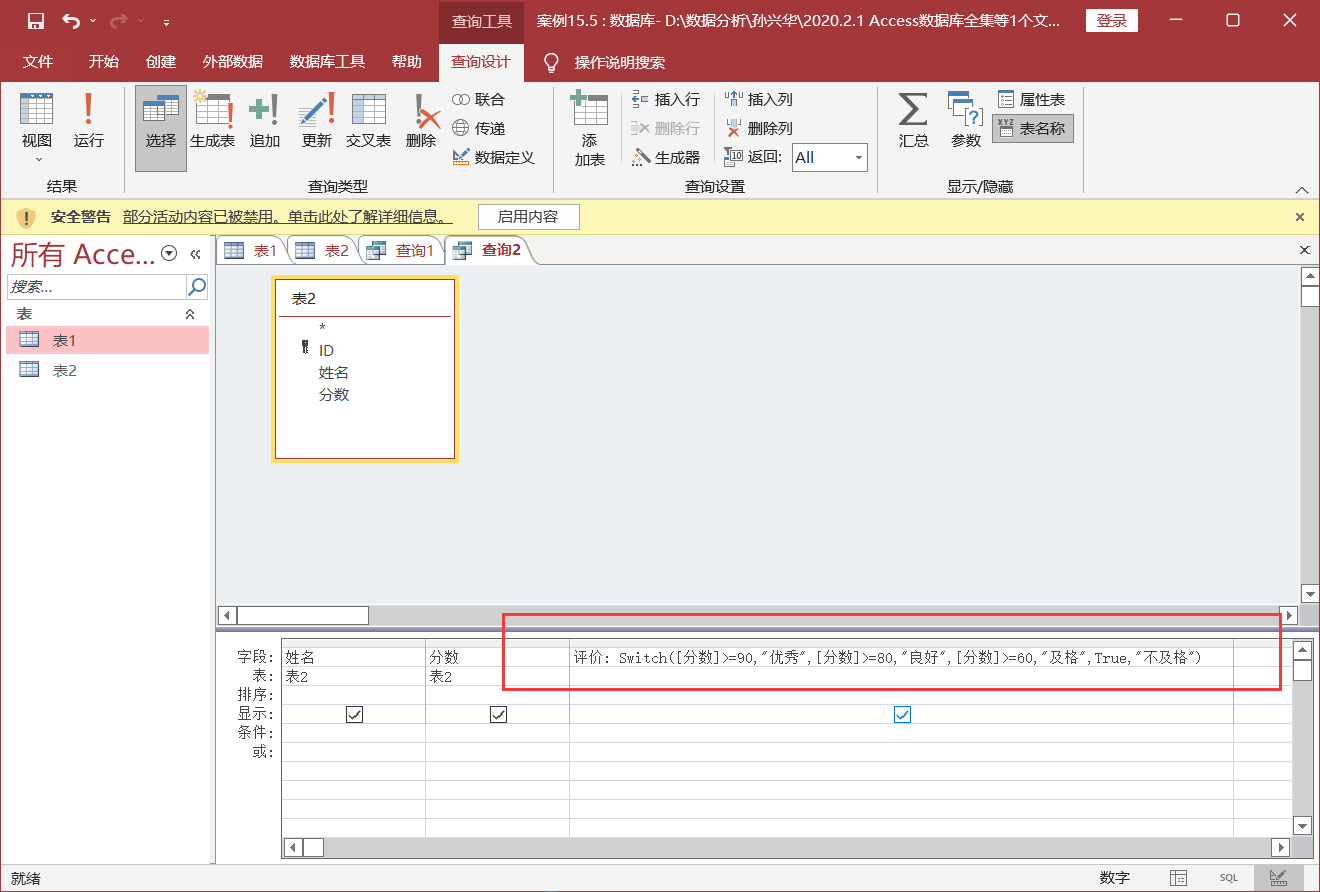Toggle the 汇总 totals button
Image resolution: width=1320 pixels, height=892 pixels.
coord(913,120)
